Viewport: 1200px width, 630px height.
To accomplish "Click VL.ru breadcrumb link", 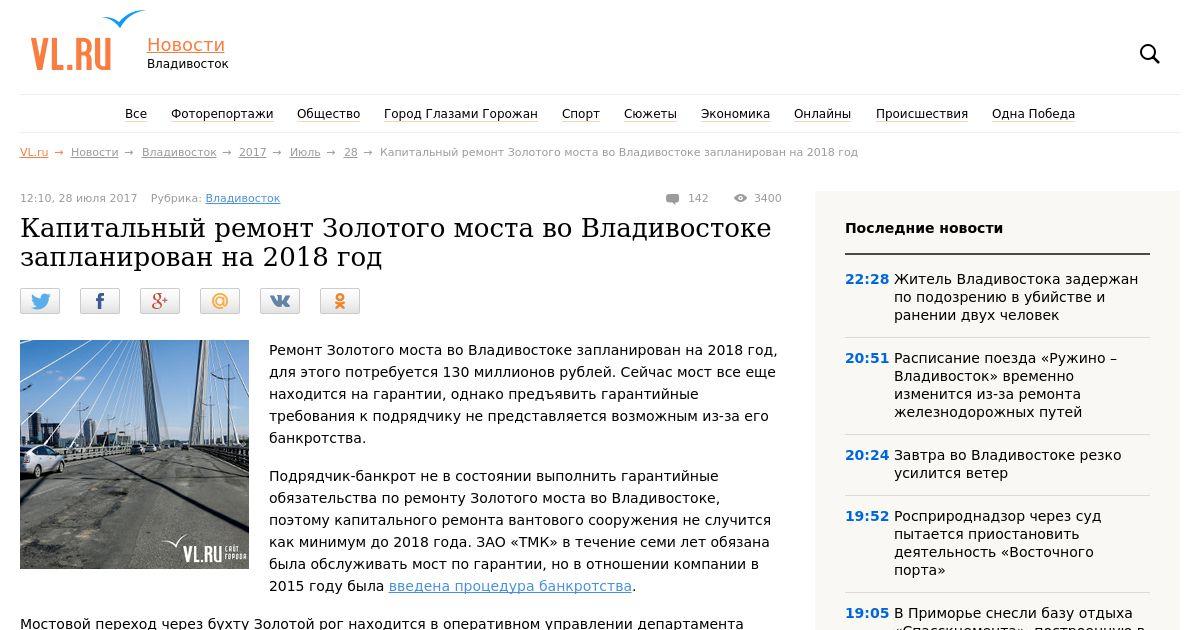I will 34,152.
